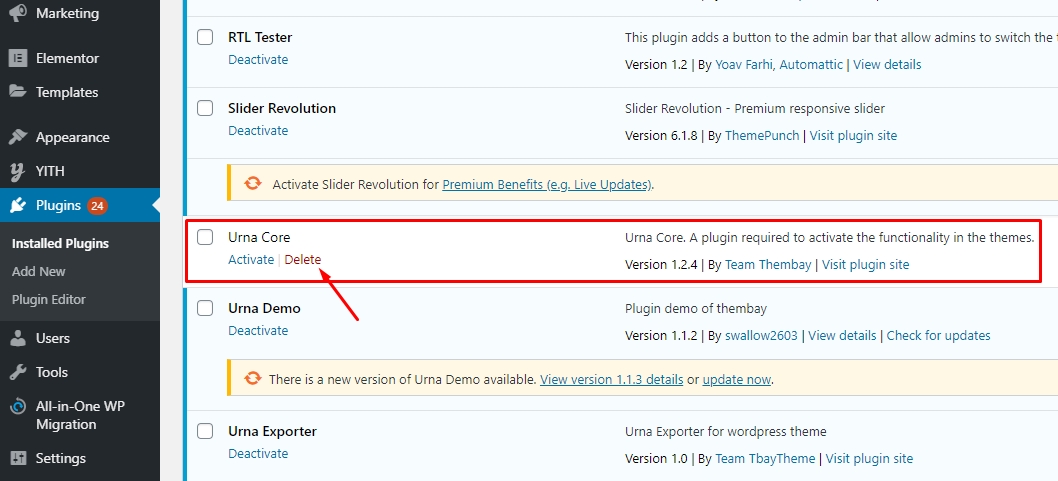Open the Plugin Editor submenu item
Screen dimensions: 1058x481
[x=49, y=299]
